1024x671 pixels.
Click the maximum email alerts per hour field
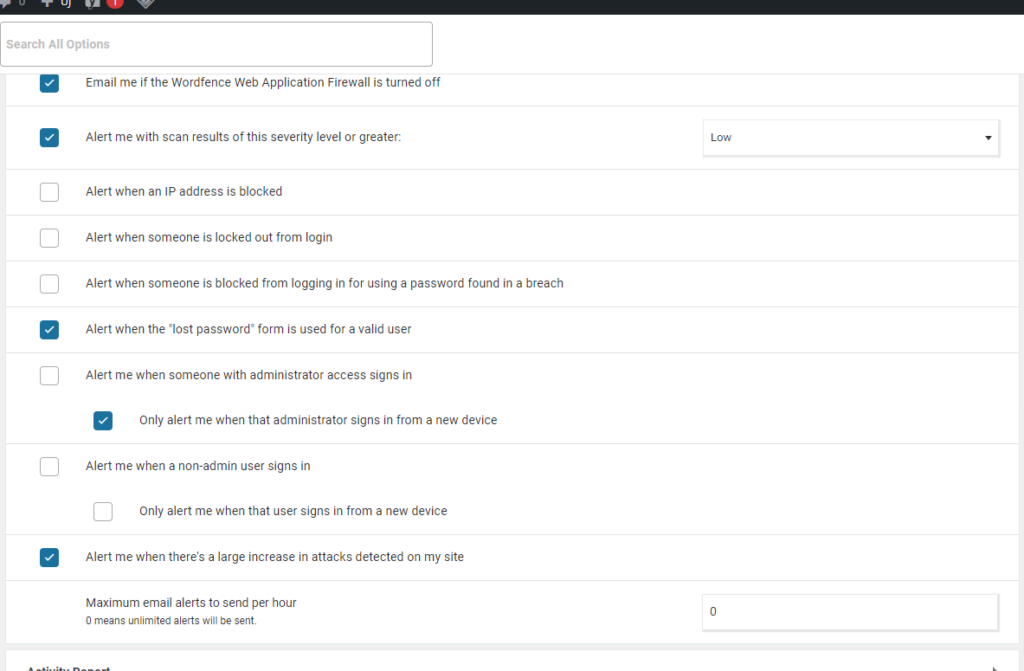click(x=850, y=612)
